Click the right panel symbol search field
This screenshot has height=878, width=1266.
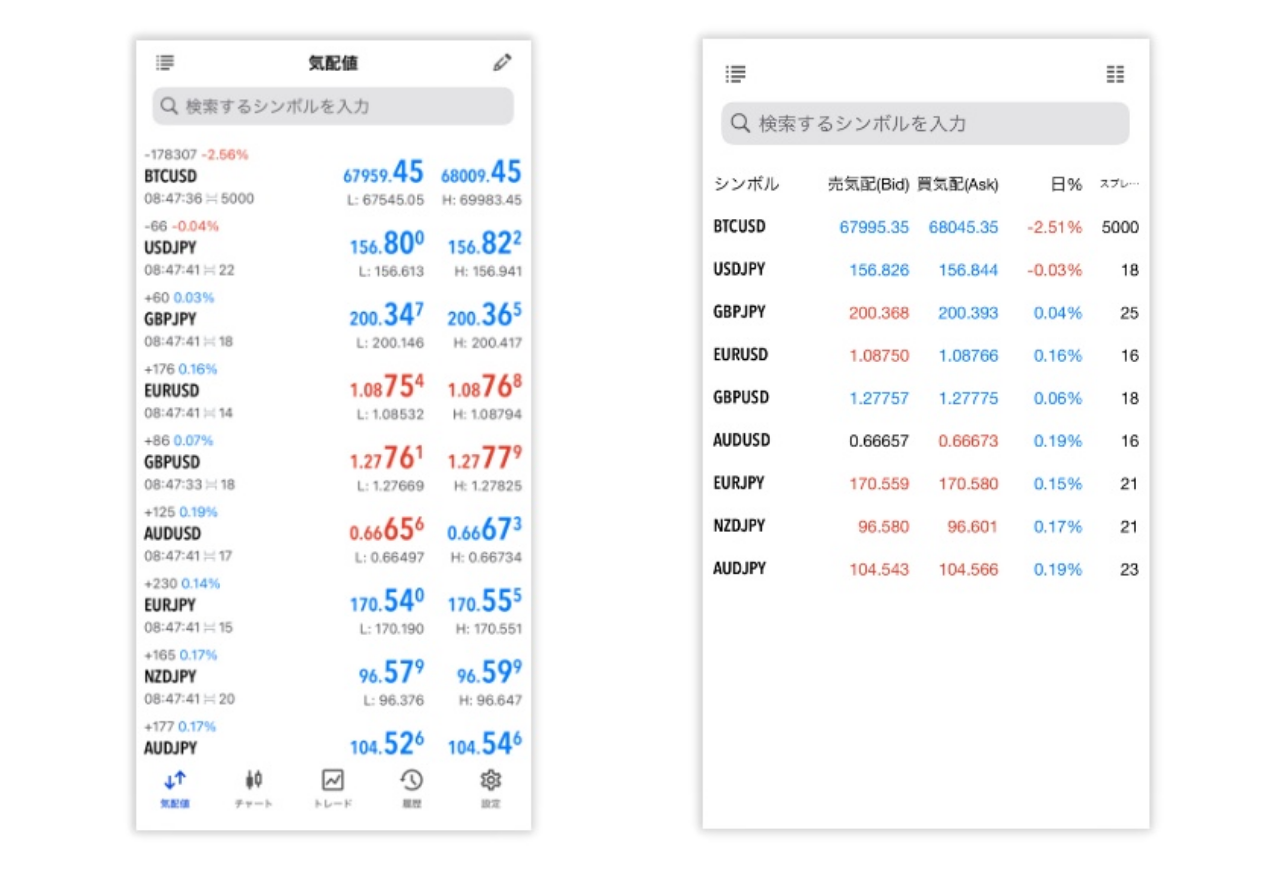click(x=925, y=124)
